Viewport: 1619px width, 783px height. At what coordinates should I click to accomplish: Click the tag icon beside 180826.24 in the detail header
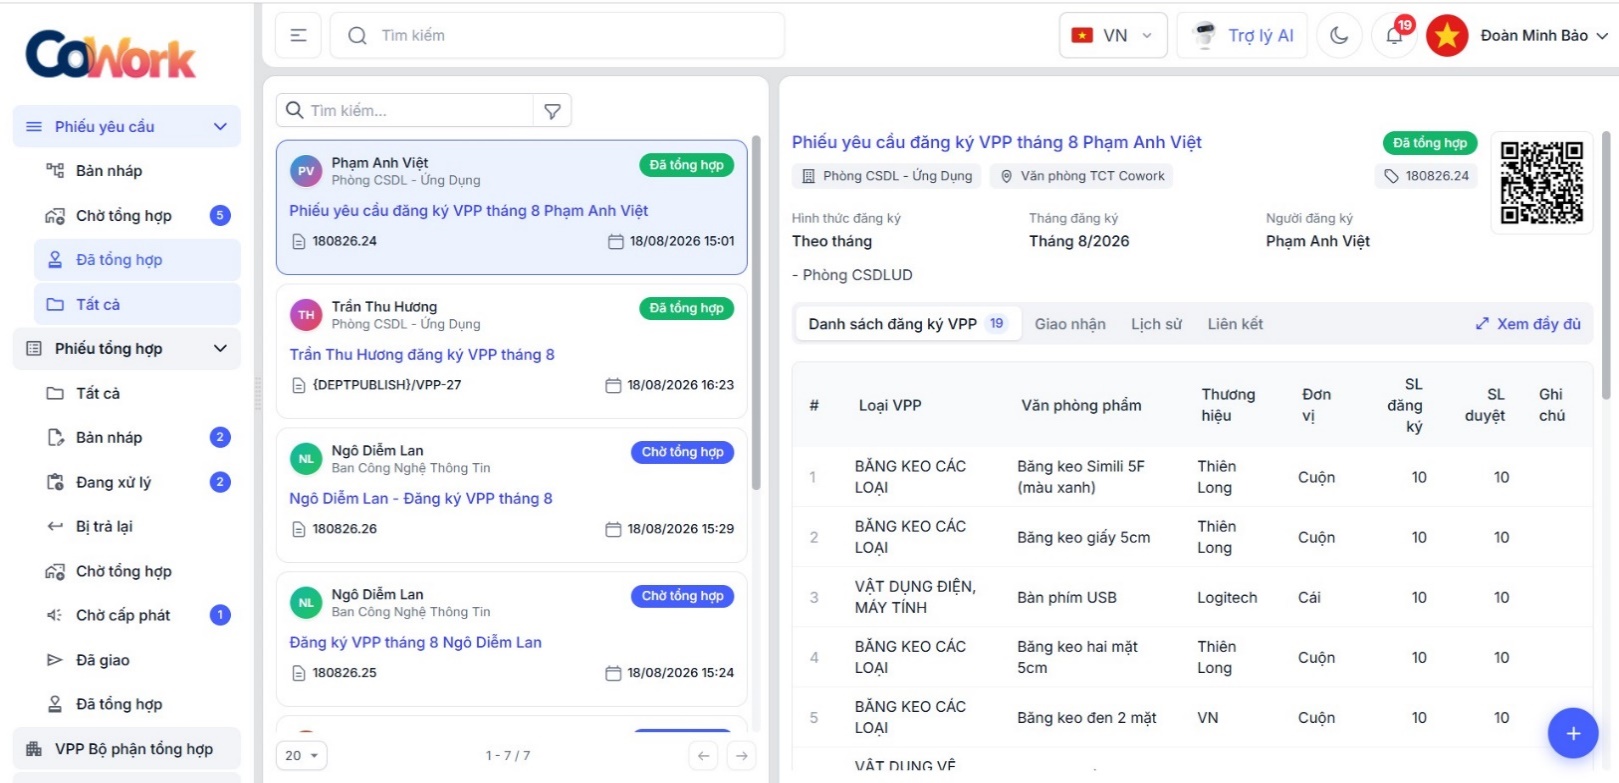1391,176
